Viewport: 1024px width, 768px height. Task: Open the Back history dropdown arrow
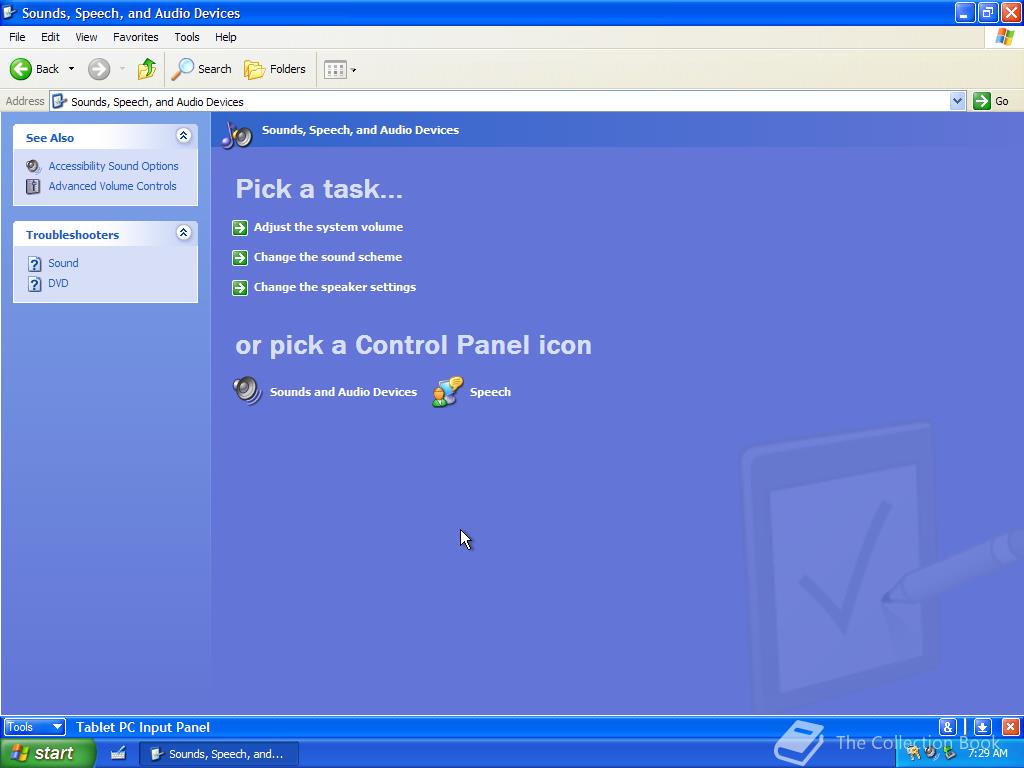click(71, 69)
